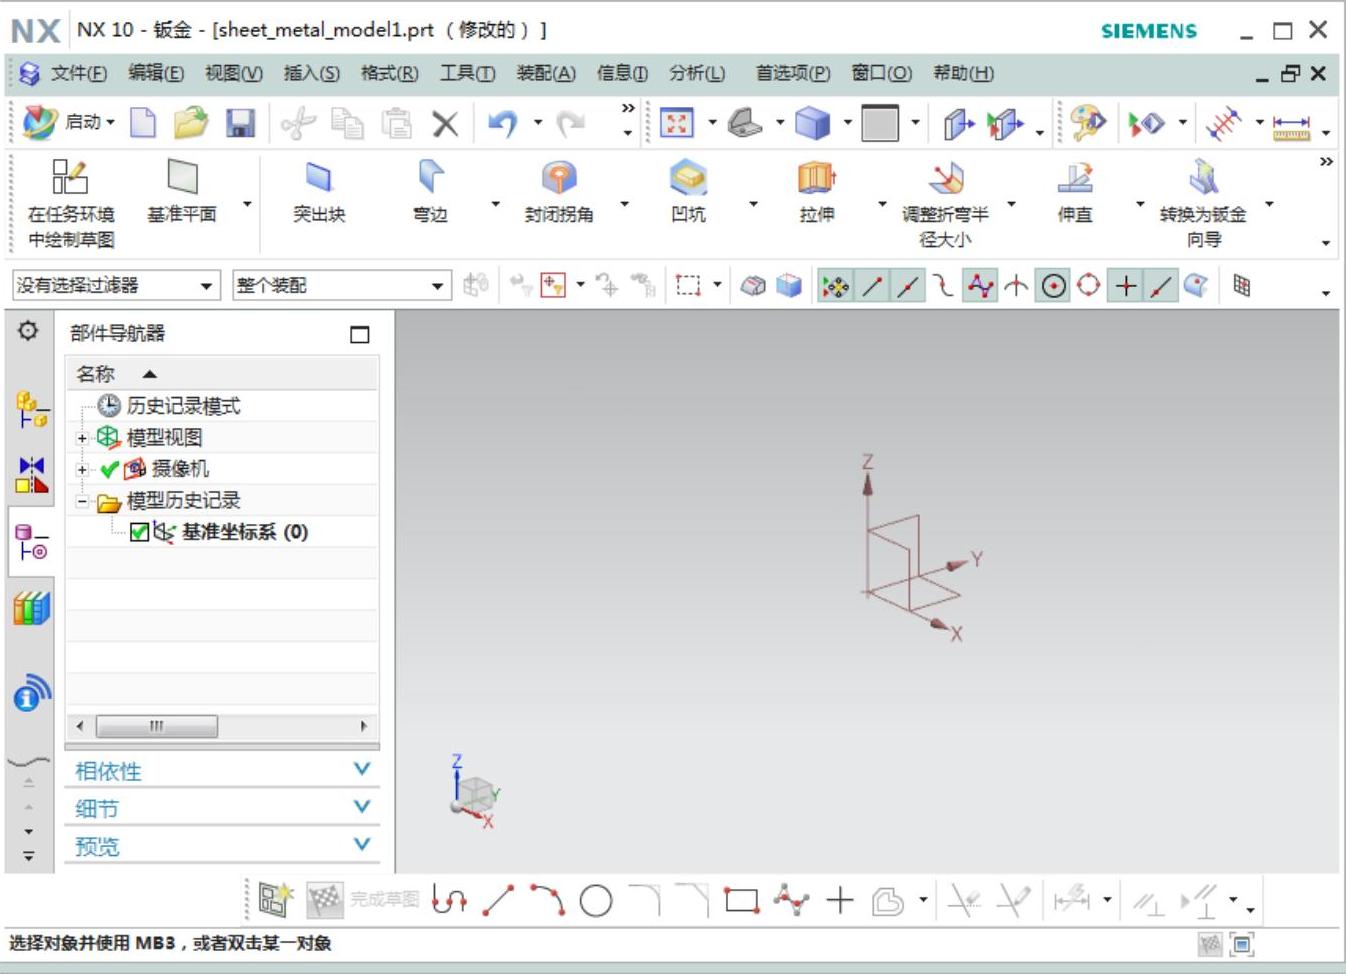The width and height of the screenshot is (1346, 974).
Task: Select the 凹坑 dimple tool
Action: click(x=688, y=192)
